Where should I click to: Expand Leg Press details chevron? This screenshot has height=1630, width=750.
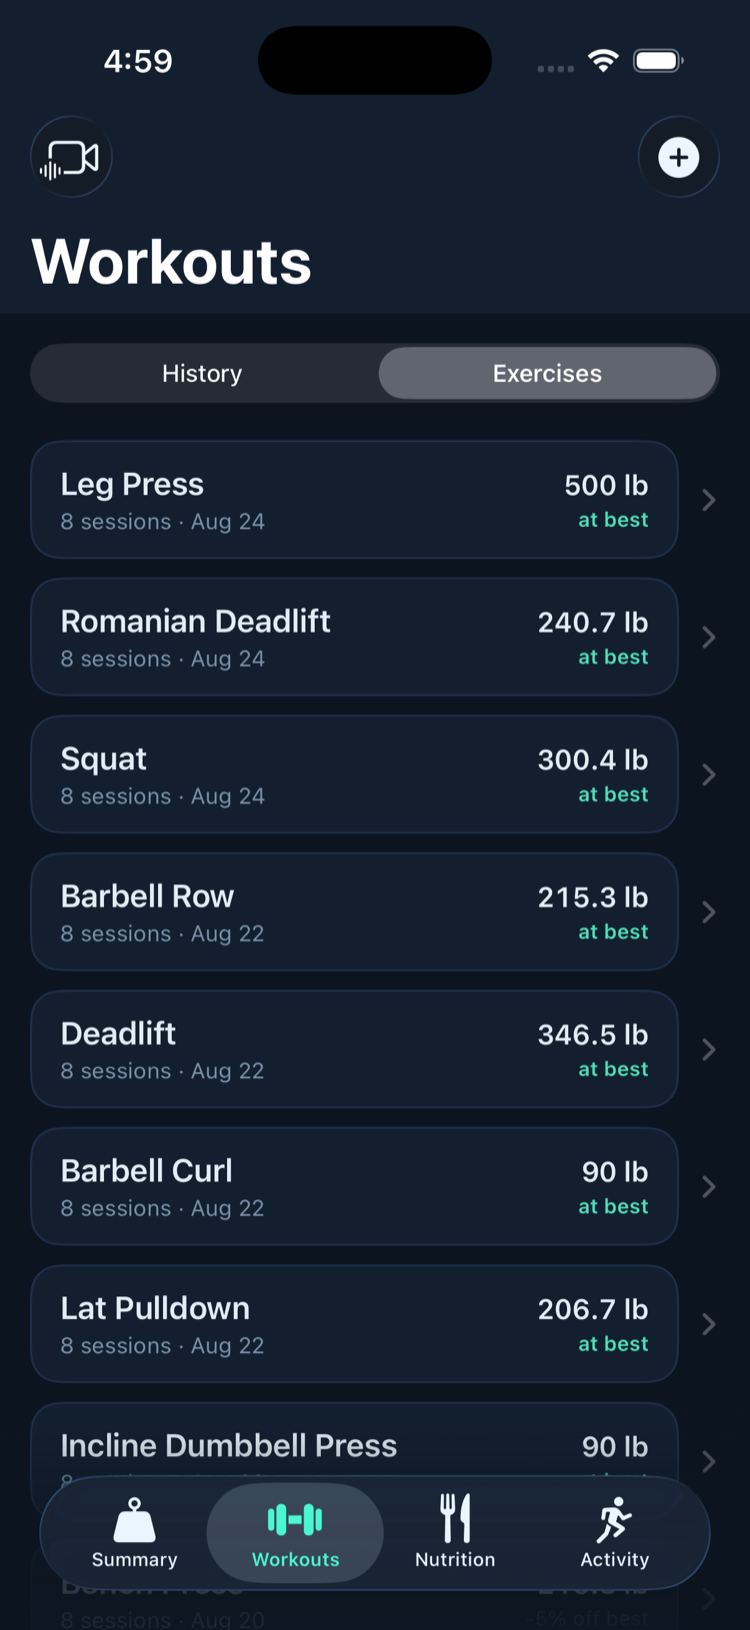point(708,500)
